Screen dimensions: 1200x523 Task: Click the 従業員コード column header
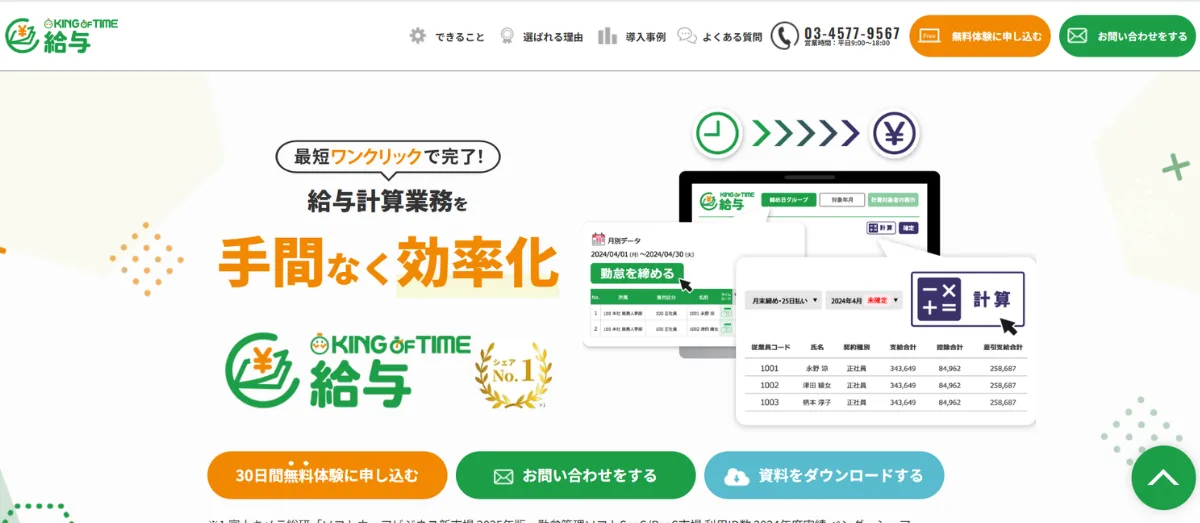pos(770,347)
